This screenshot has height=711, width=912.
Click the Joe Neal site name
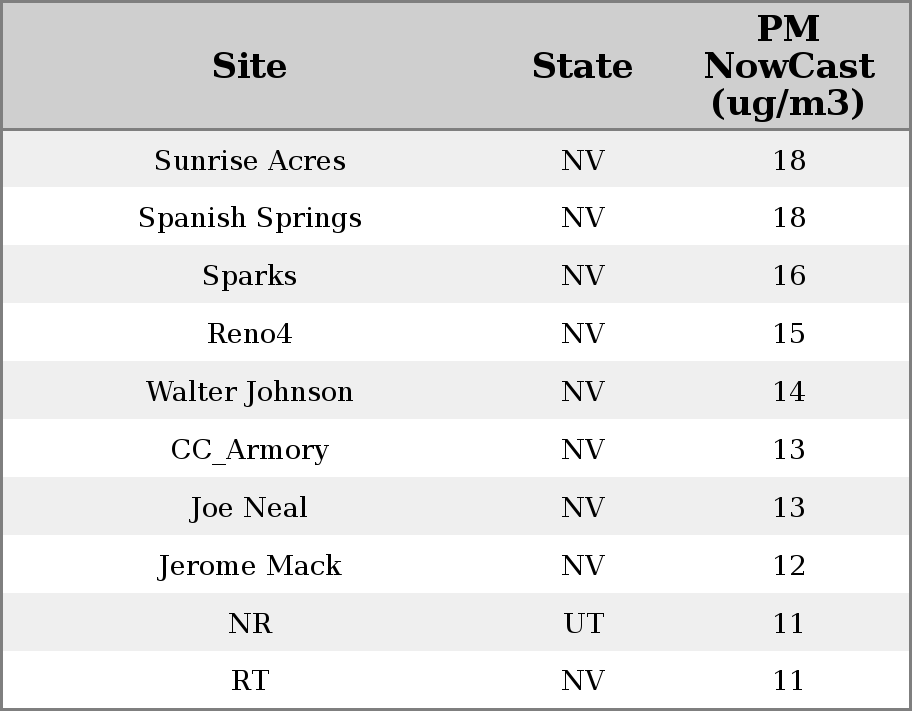[x=250, y=508]
